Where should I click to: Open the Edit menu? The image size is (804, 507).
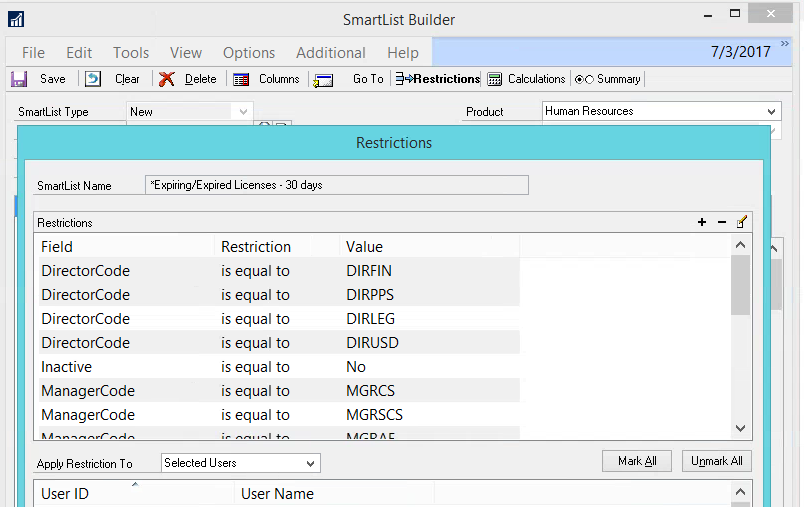pyautogui.click(x=79, y=52)
